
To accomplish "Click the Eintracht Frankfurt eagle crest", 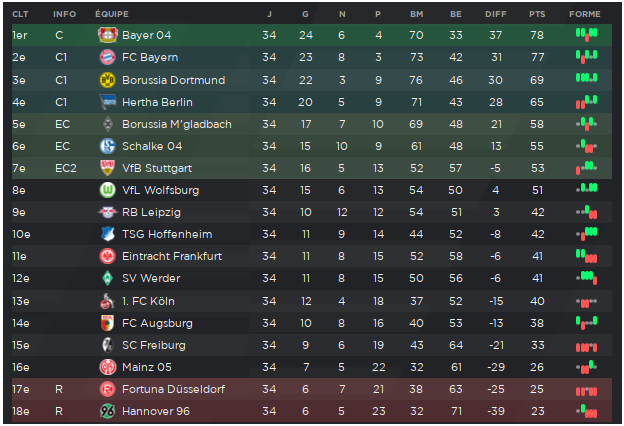I will coord(107,256).
